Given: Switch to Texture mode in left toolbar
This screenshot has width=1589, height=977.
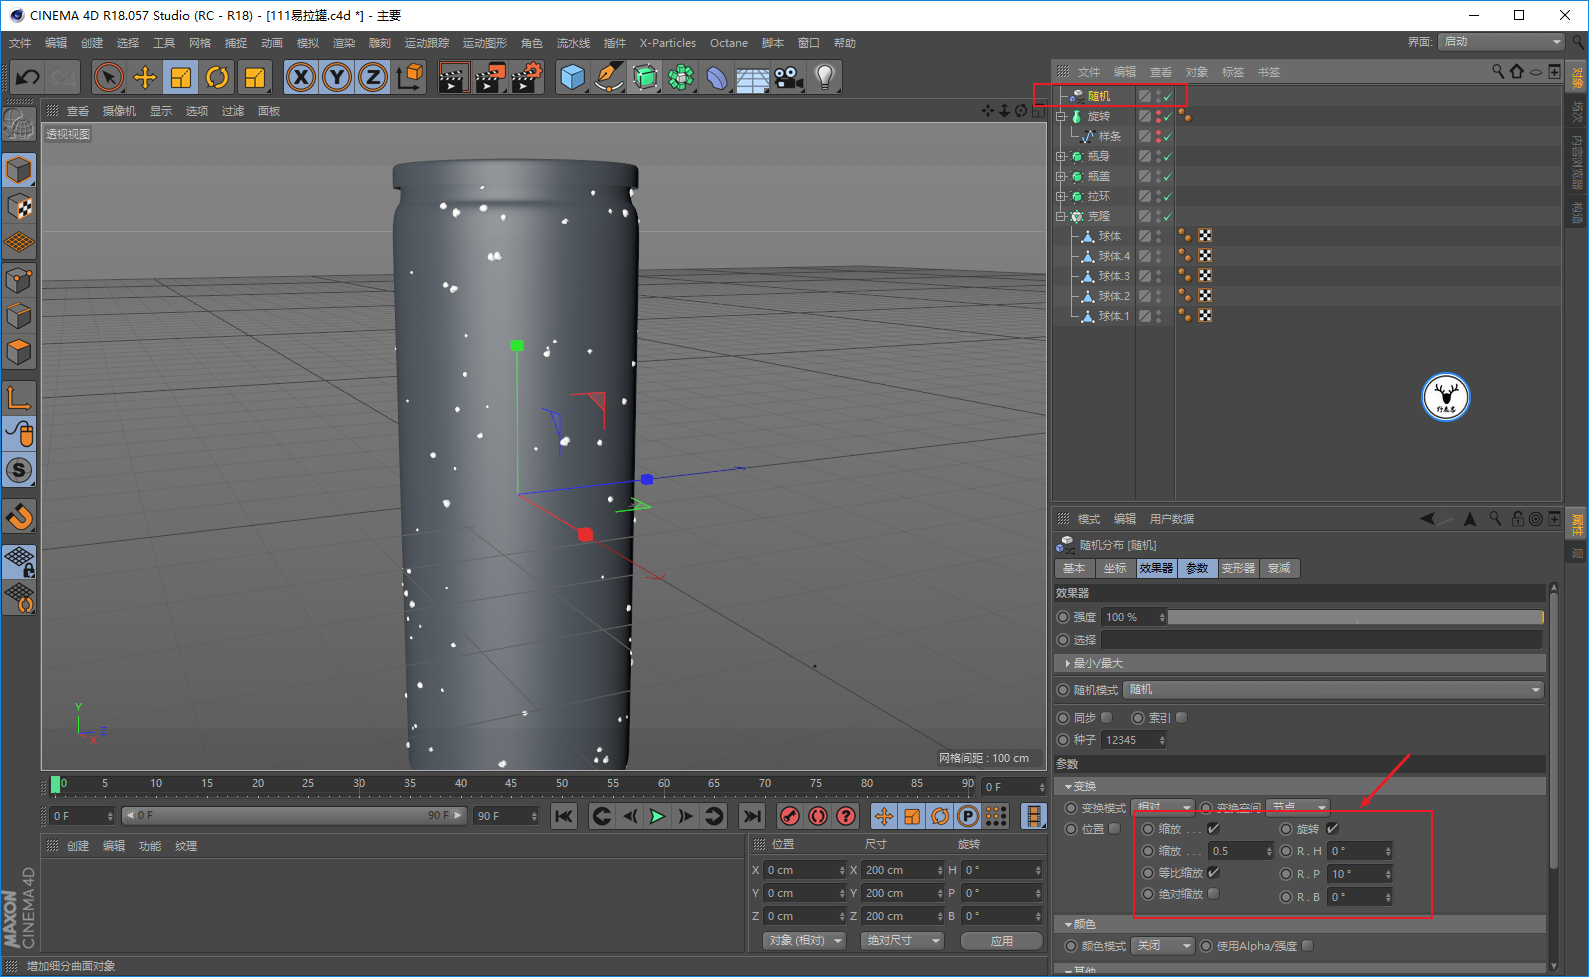Looking at the screenshot, I should [19, 206].
